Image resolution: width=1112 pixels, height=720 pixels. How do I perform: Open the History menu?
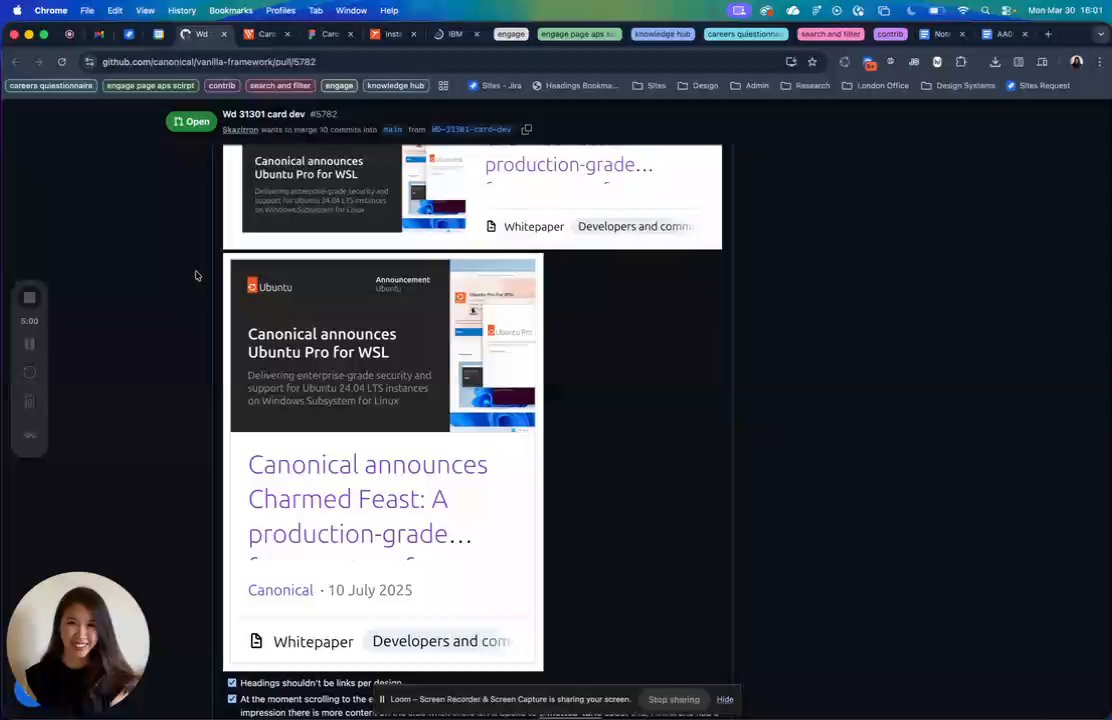click(182, 11)
